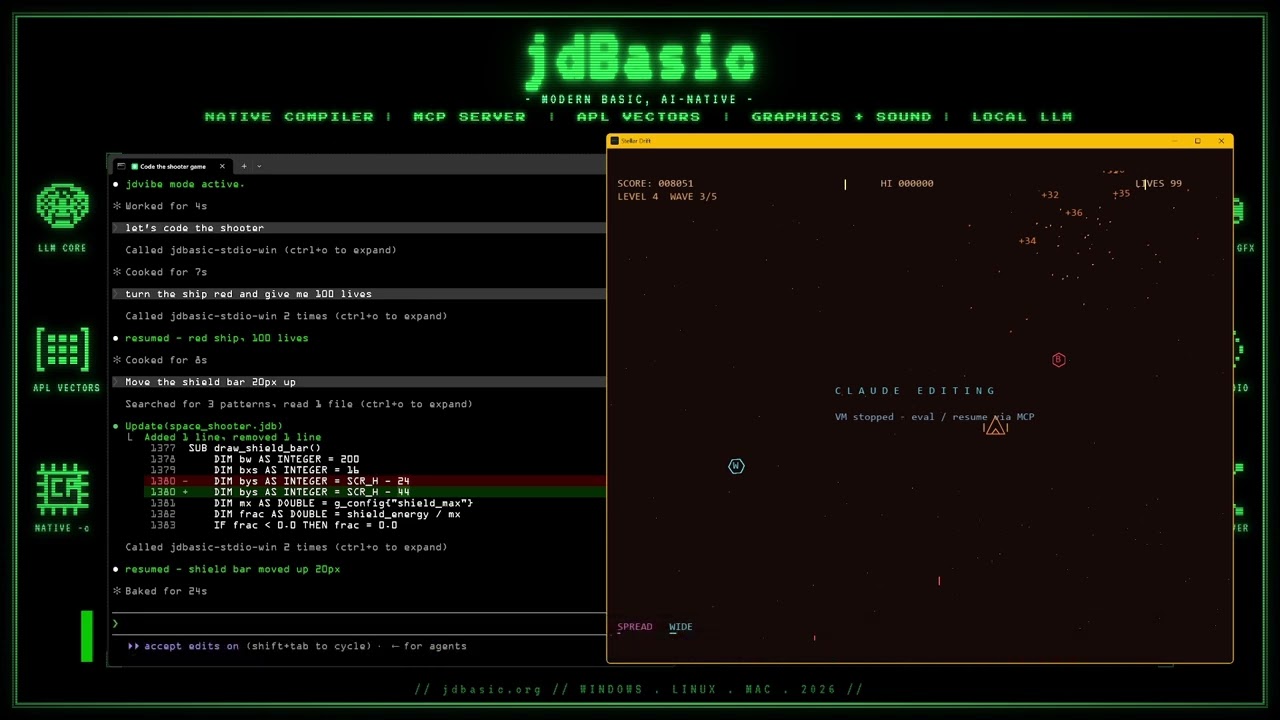Close the Stellar Drift game window
The image size is (1280, 720).
[1221, 141]
